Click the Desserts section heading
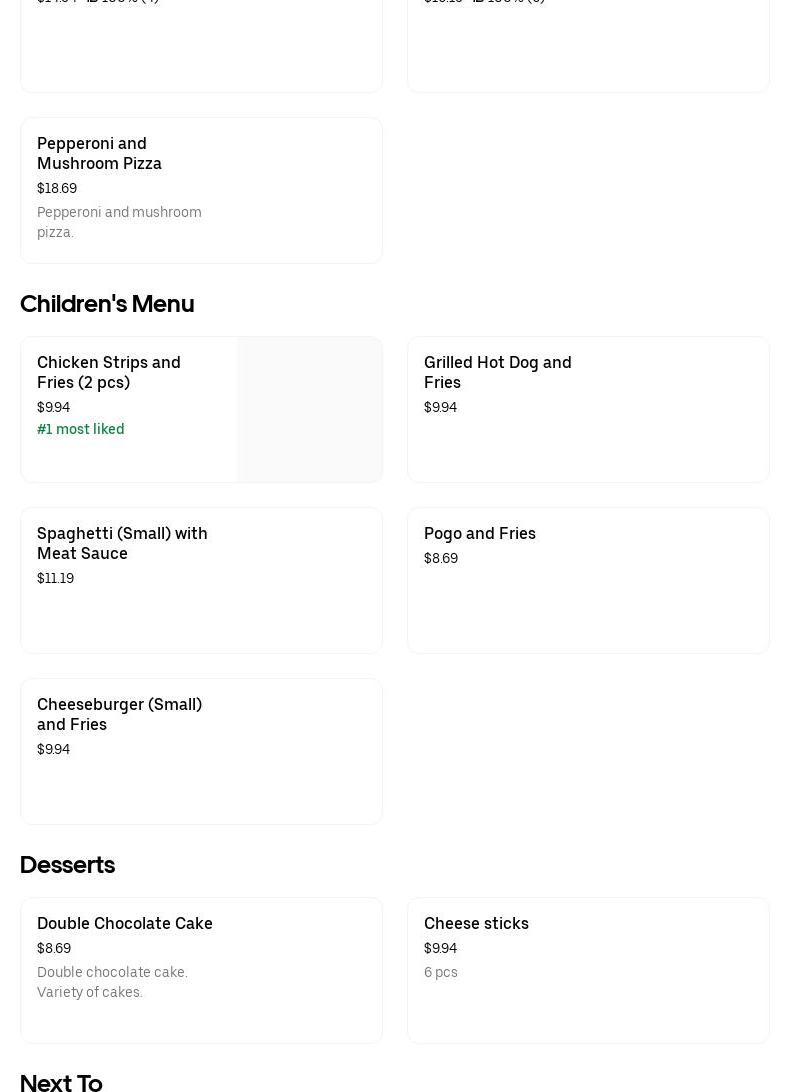The width and height of the screenshot is (804, 1092). point(67,865)
